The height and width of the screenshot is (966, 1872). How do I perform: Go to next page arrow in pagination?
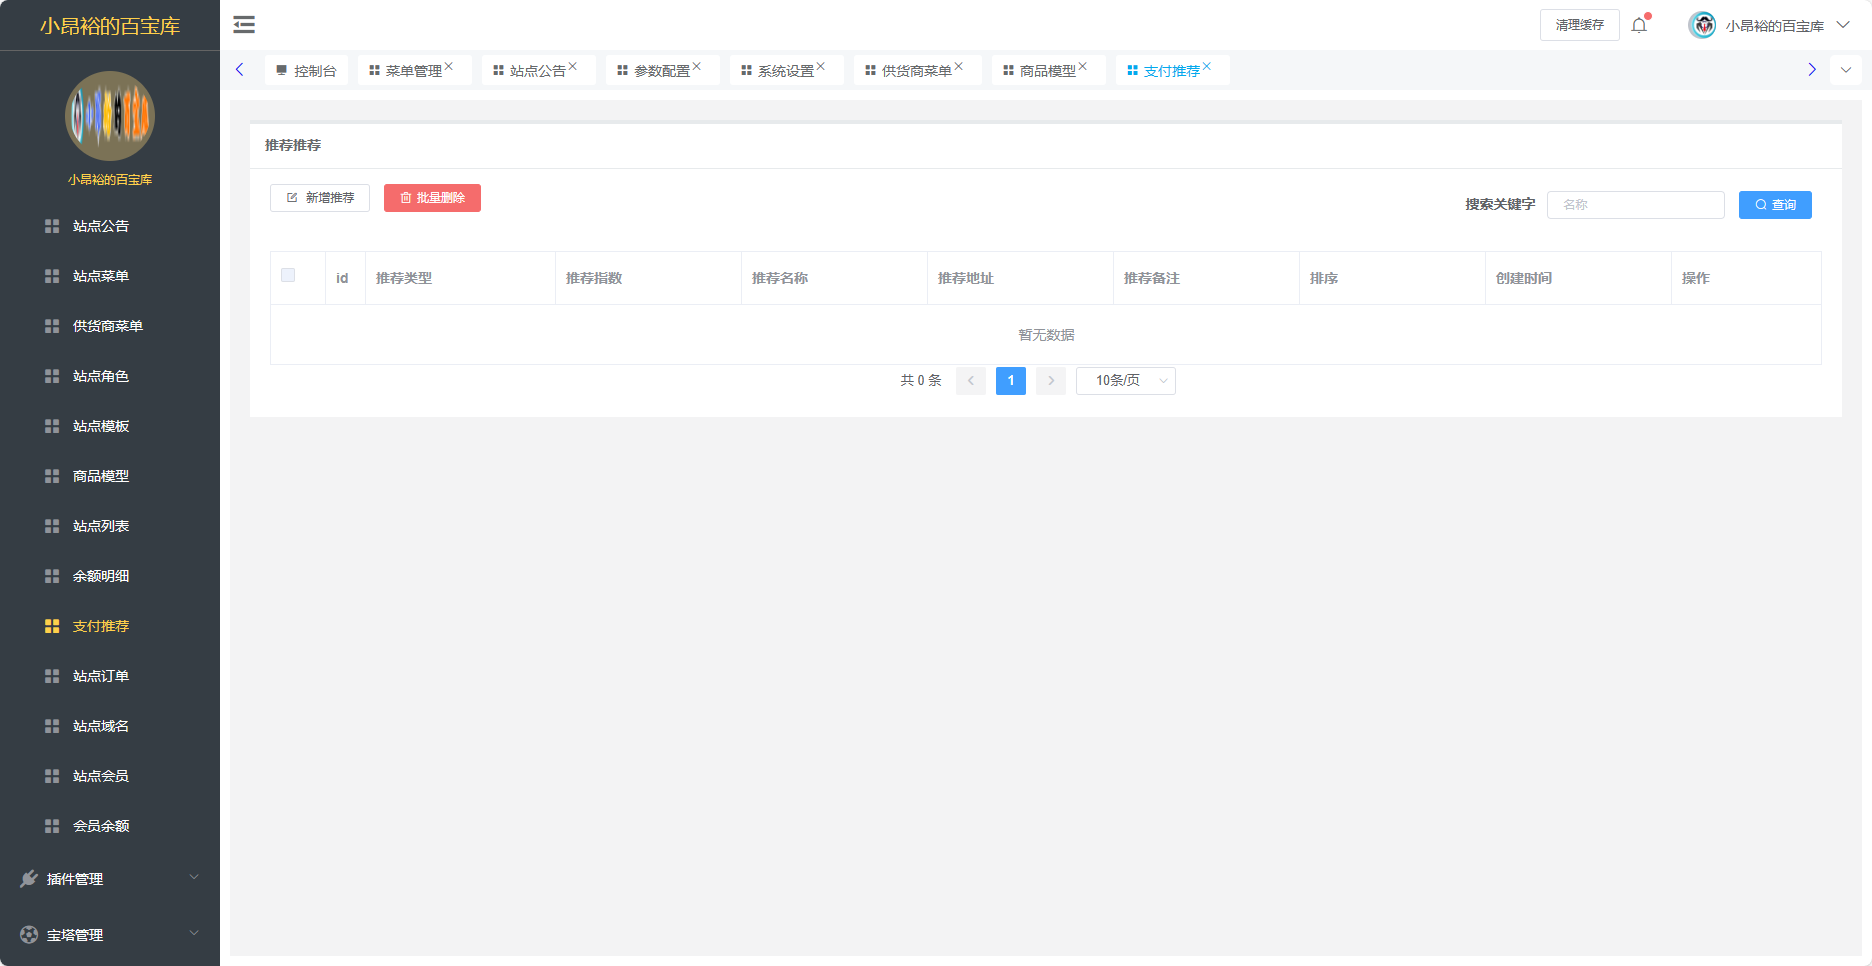(x=1051, y=381)
